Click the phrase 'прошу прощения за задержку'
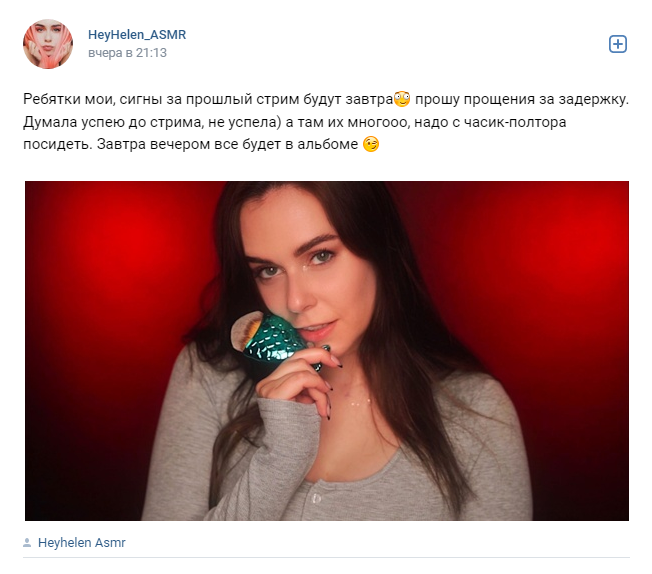This screenshot has height=574, width=652. click(522, 99)
